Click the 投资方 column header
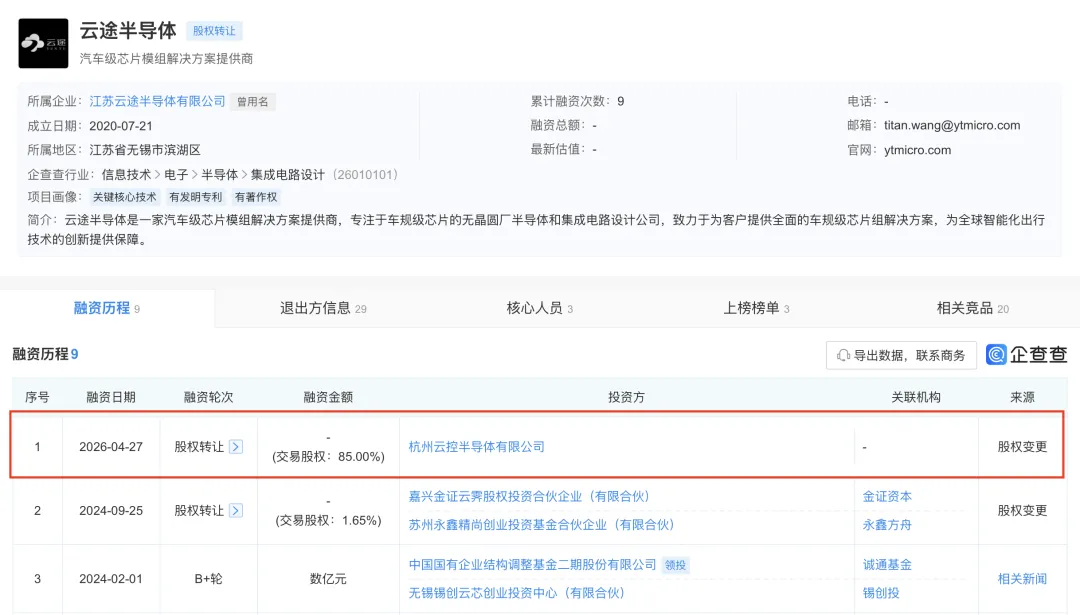Viewport: 1080px width, 615px height. (626, 397)
